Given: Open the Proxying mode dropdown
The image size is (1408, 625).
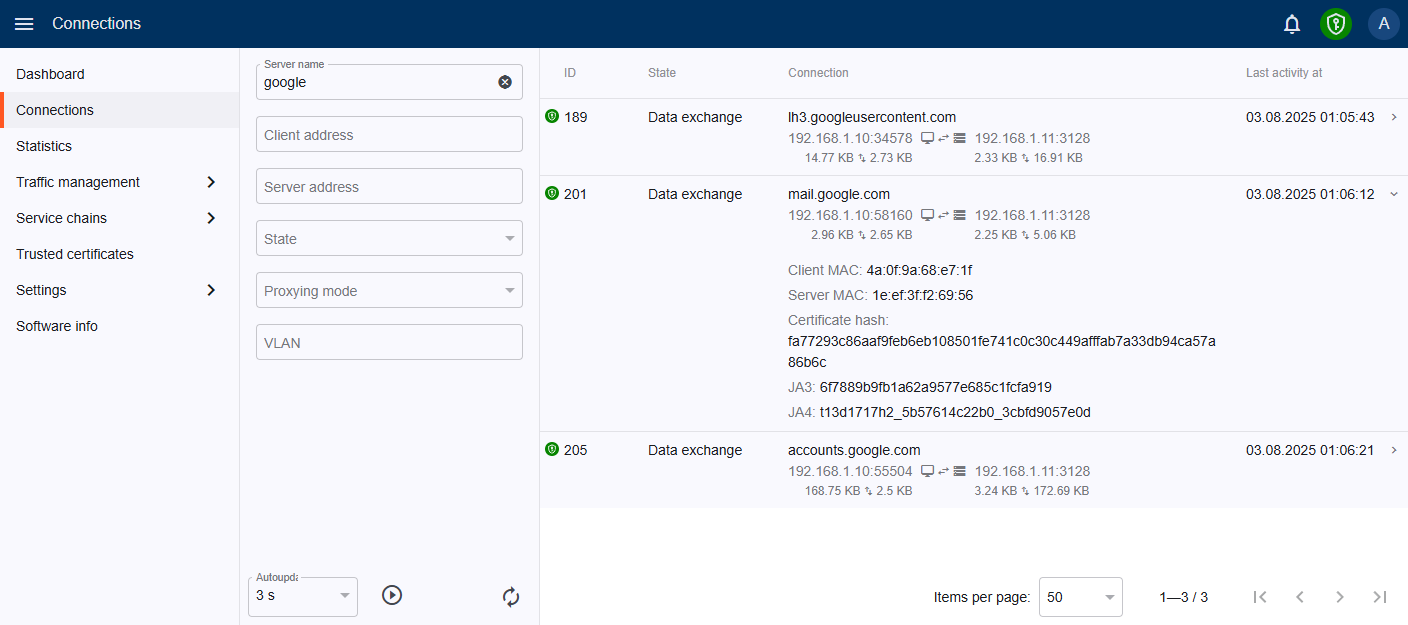Looking at the screenshot, I should 389,290.
